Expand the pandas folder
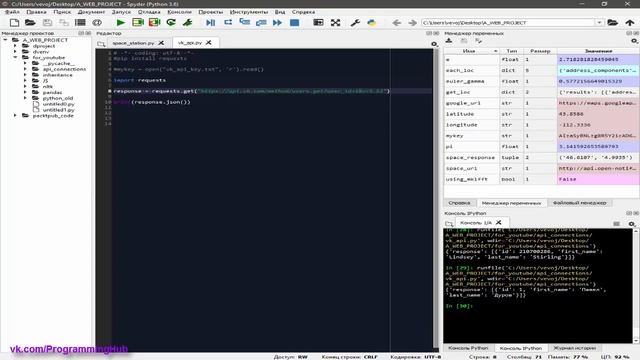The height and width of the screenshot is (360, 640). pyautogui.click(x=25, y=92)
